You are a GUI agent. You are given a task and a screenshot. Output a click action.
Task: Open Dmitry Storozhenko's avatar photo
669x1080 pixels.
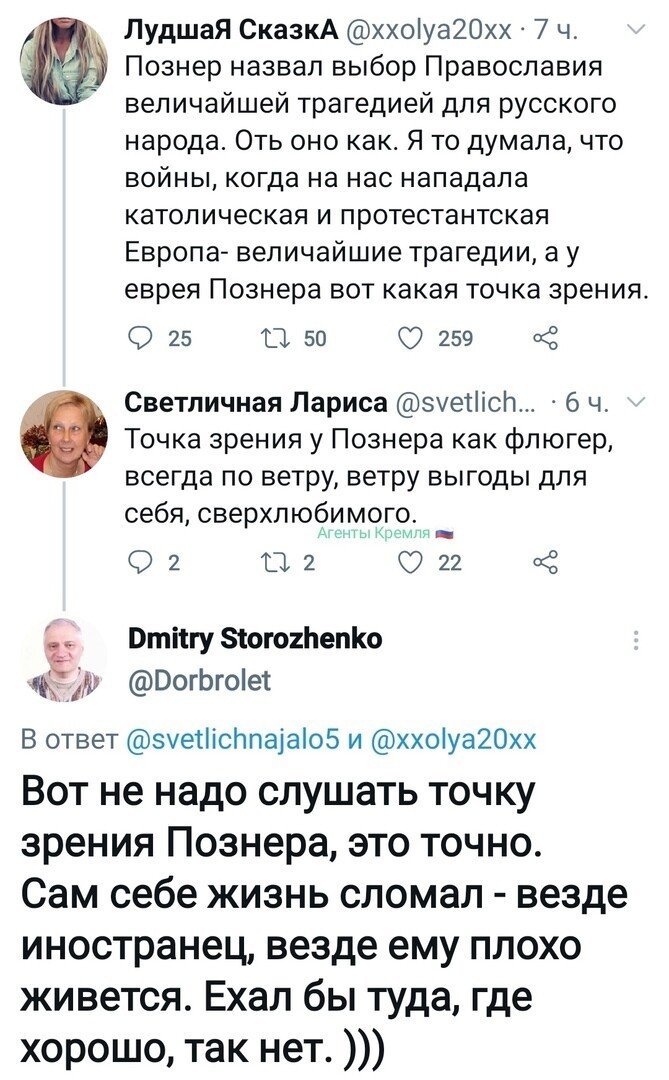(x=63, y=660)
